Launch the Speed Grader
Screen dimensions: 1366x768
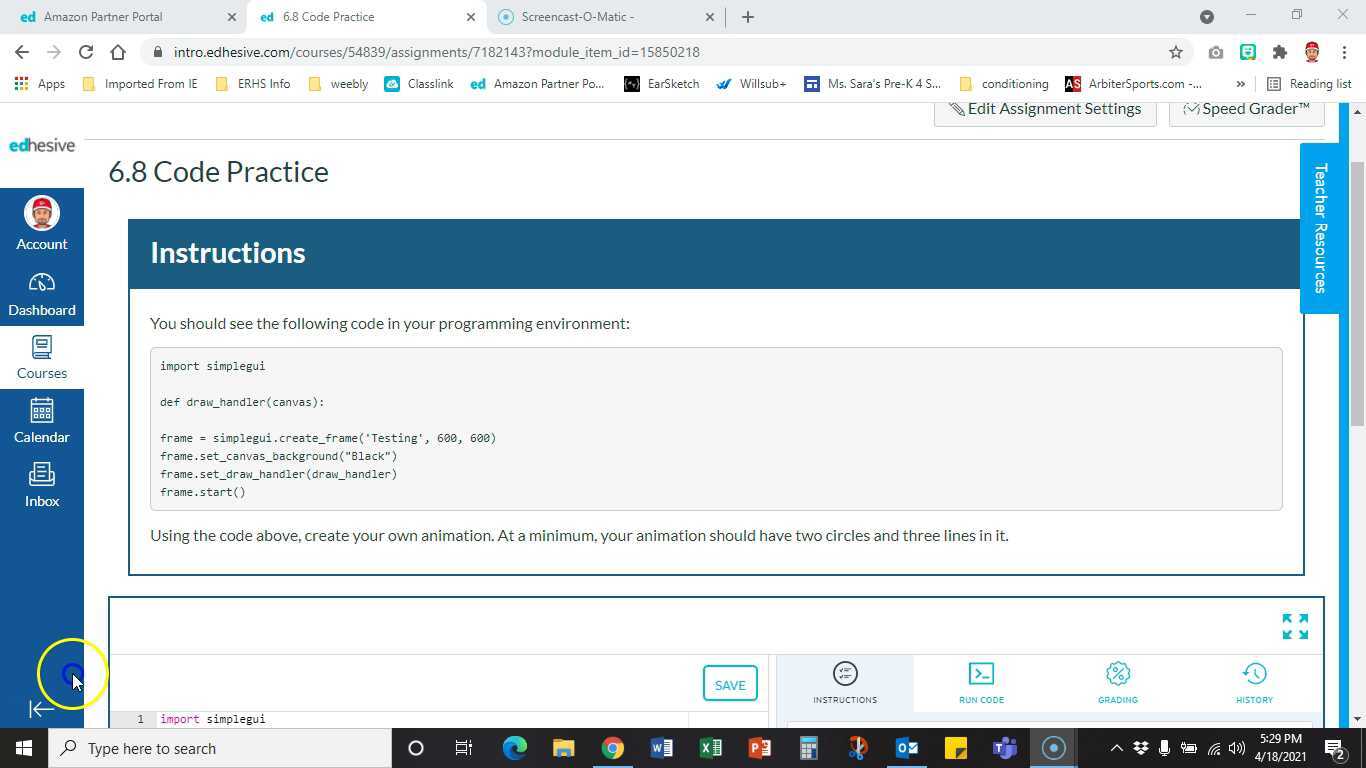tap(1247, 109)
